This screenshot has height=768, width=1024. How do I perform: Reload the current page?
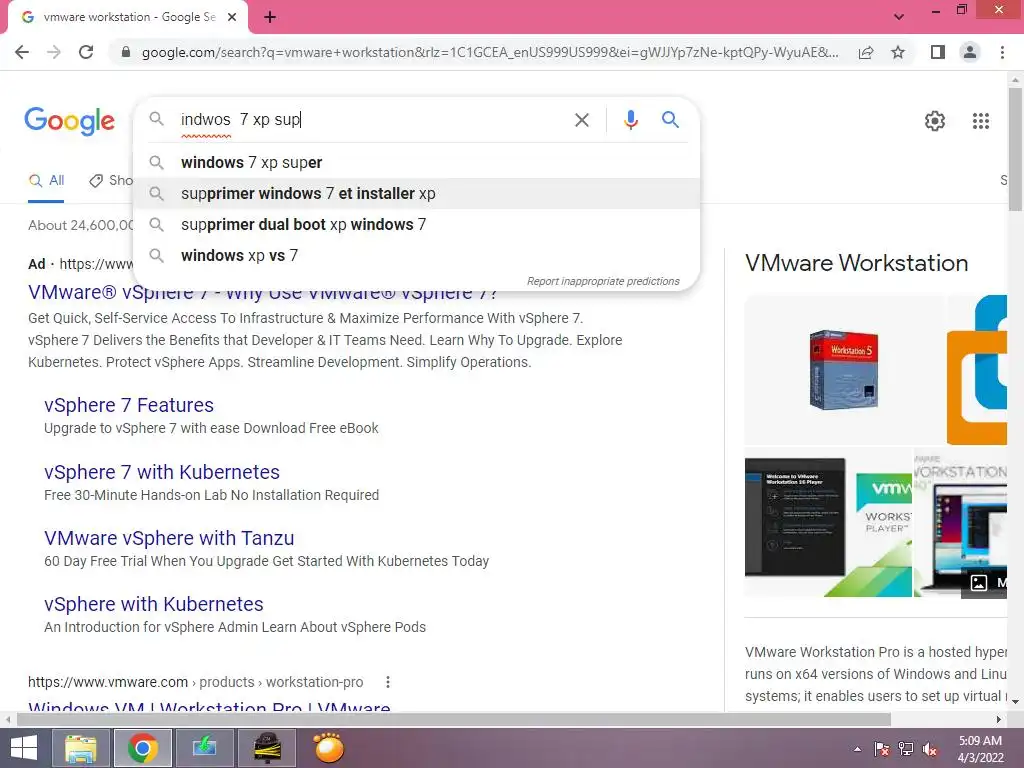coord(86,52)
